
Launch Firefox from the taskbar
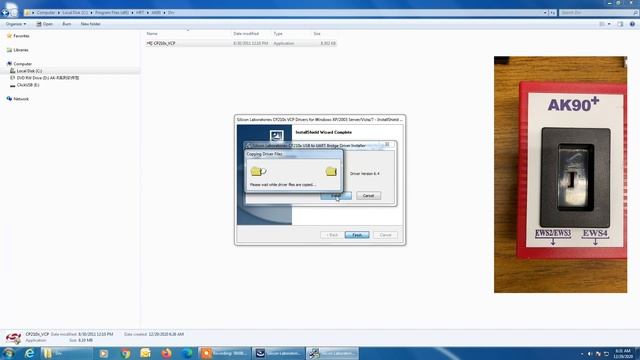tap(166, 353)
